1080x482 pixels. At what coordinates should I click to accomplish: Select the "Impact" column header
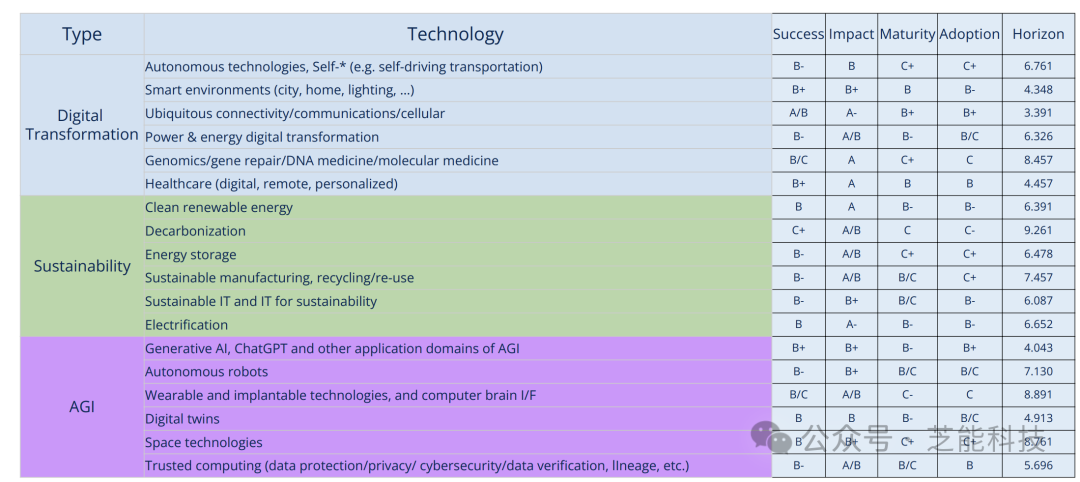[851, 34]
